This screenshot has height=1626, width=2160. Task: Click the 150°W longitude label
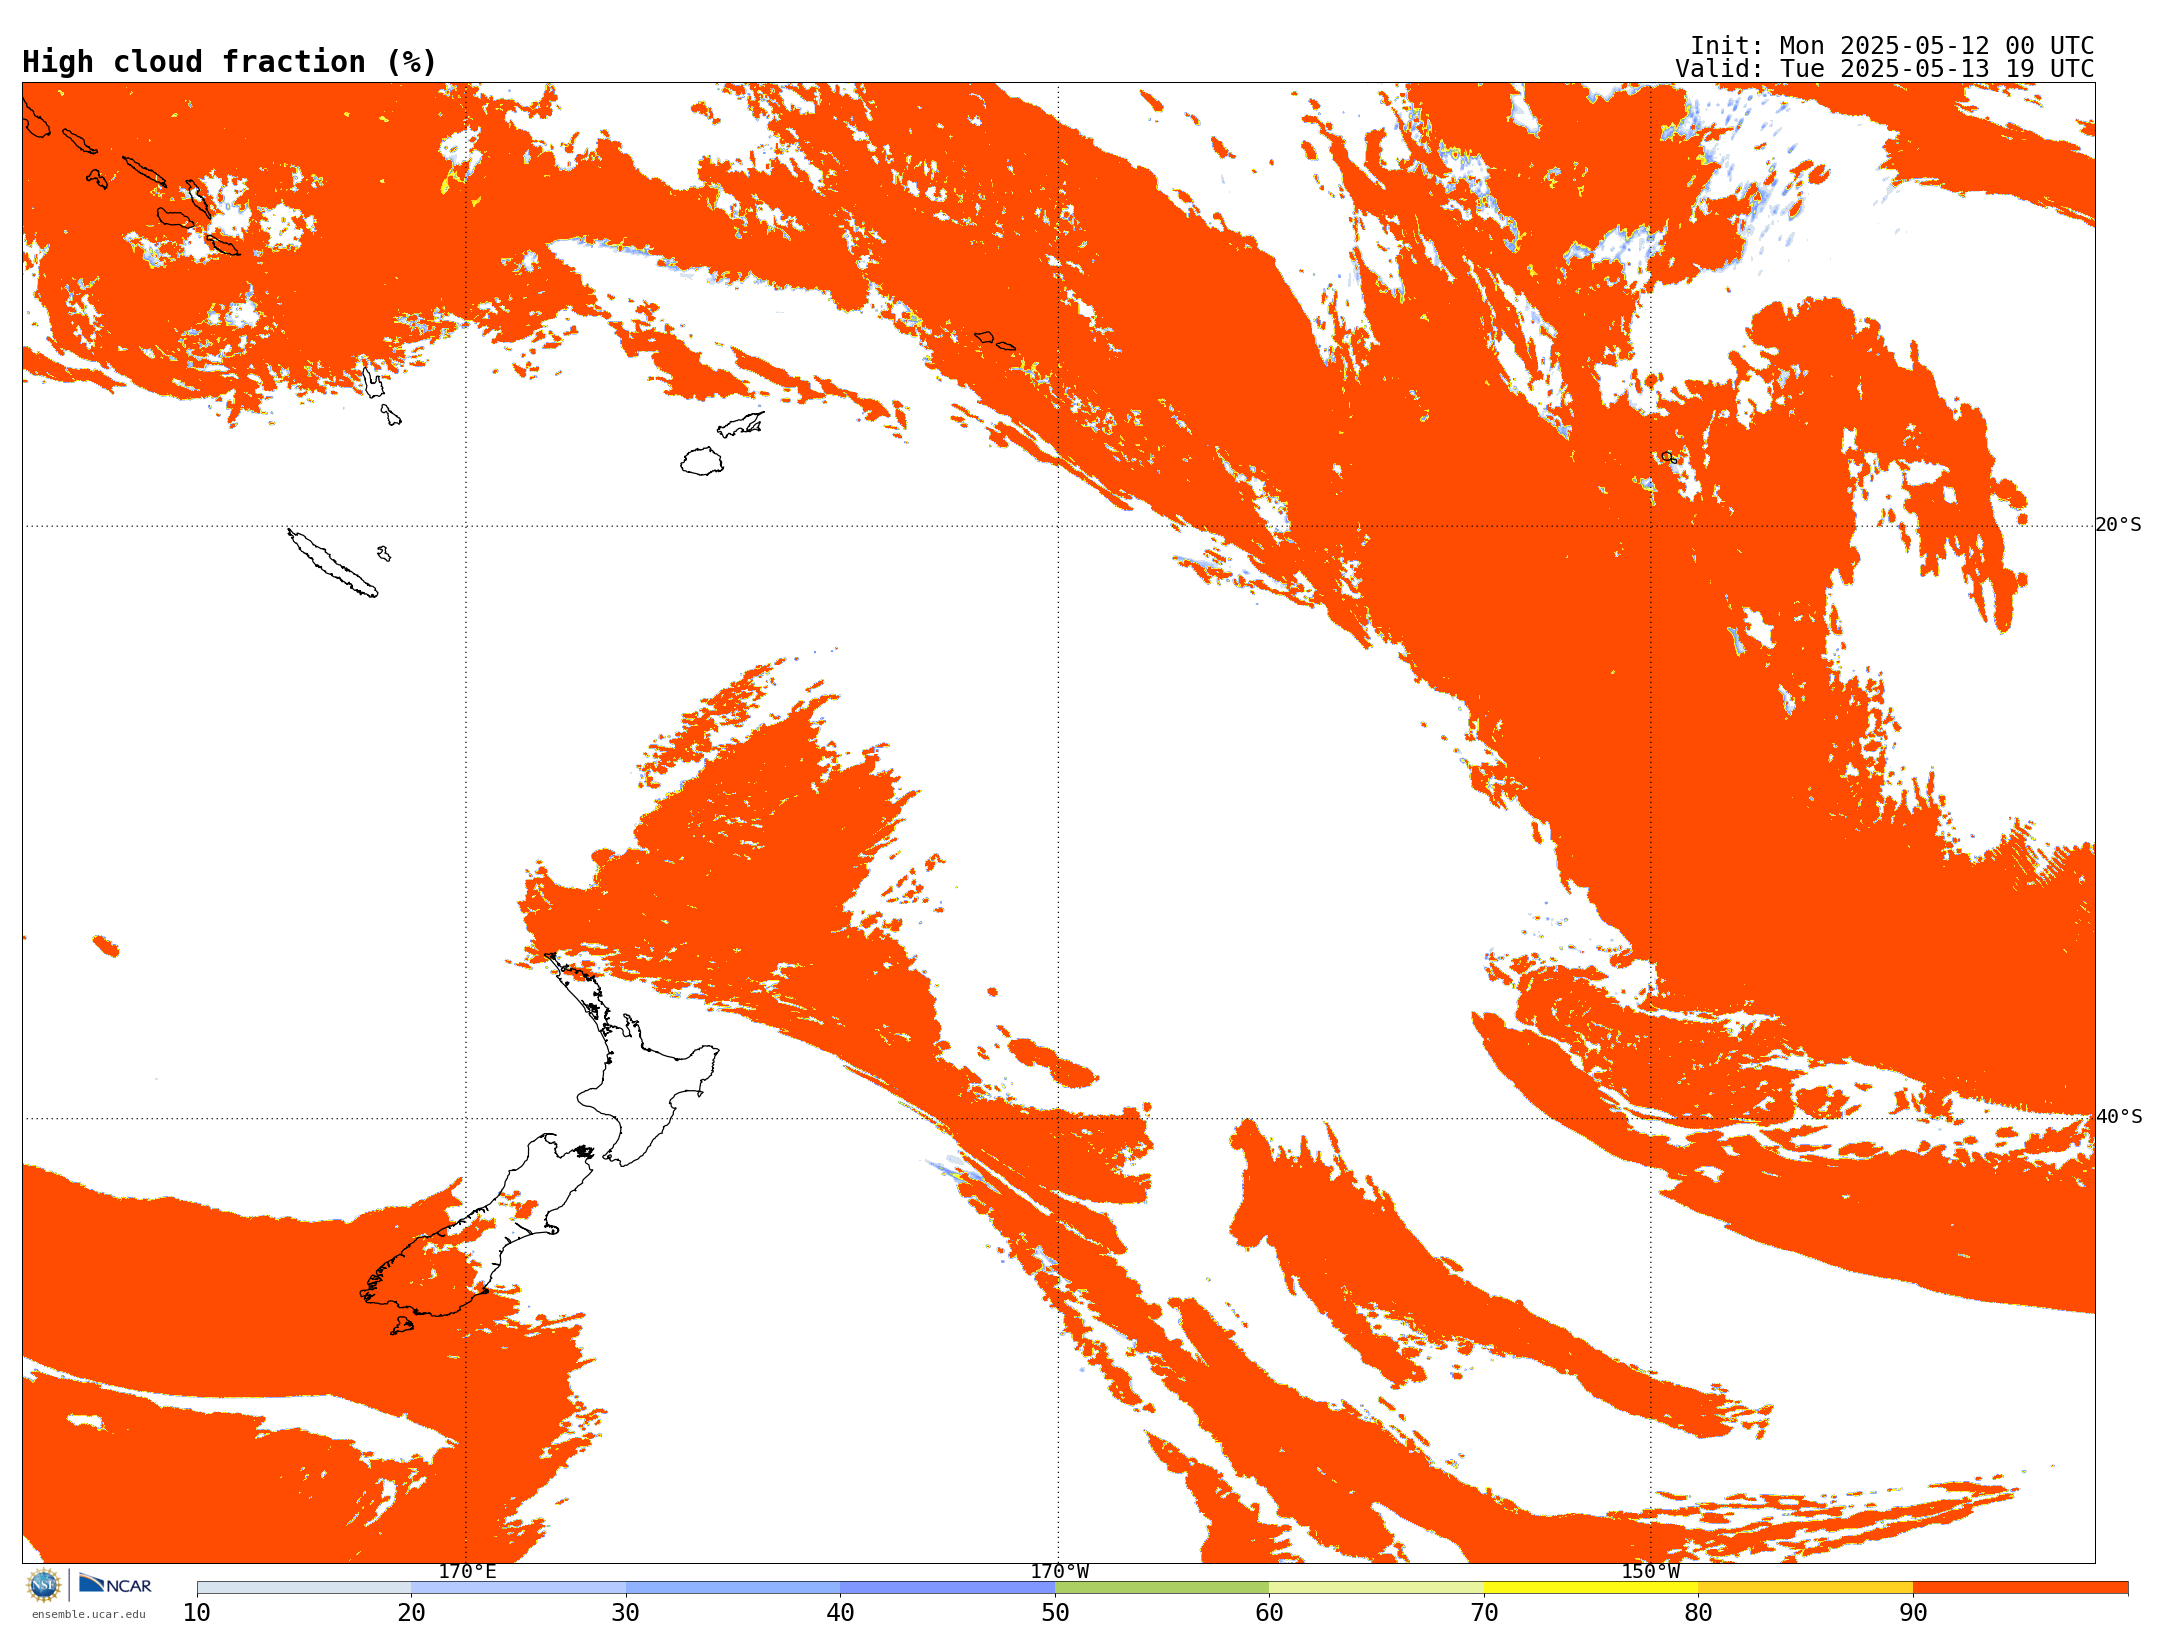[x=1650, y=1572]
